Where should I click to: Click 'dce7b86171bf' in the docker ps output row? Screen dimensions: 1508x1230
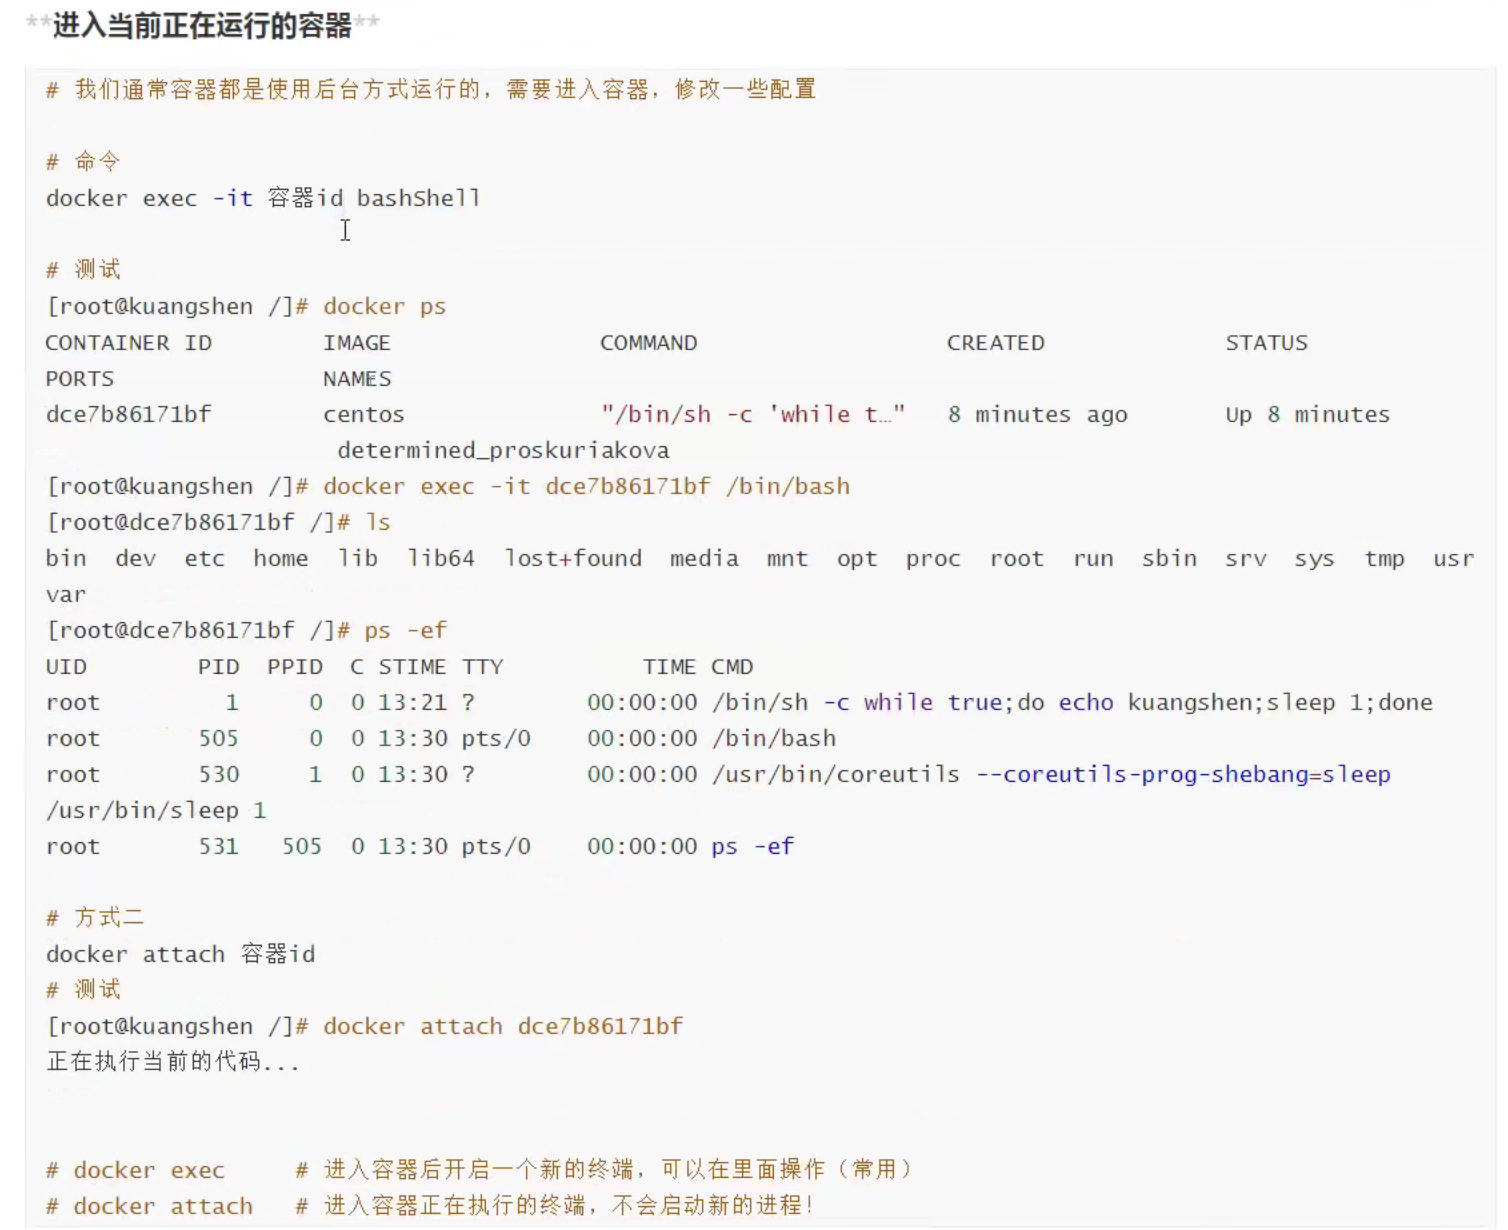click(128, 414)
